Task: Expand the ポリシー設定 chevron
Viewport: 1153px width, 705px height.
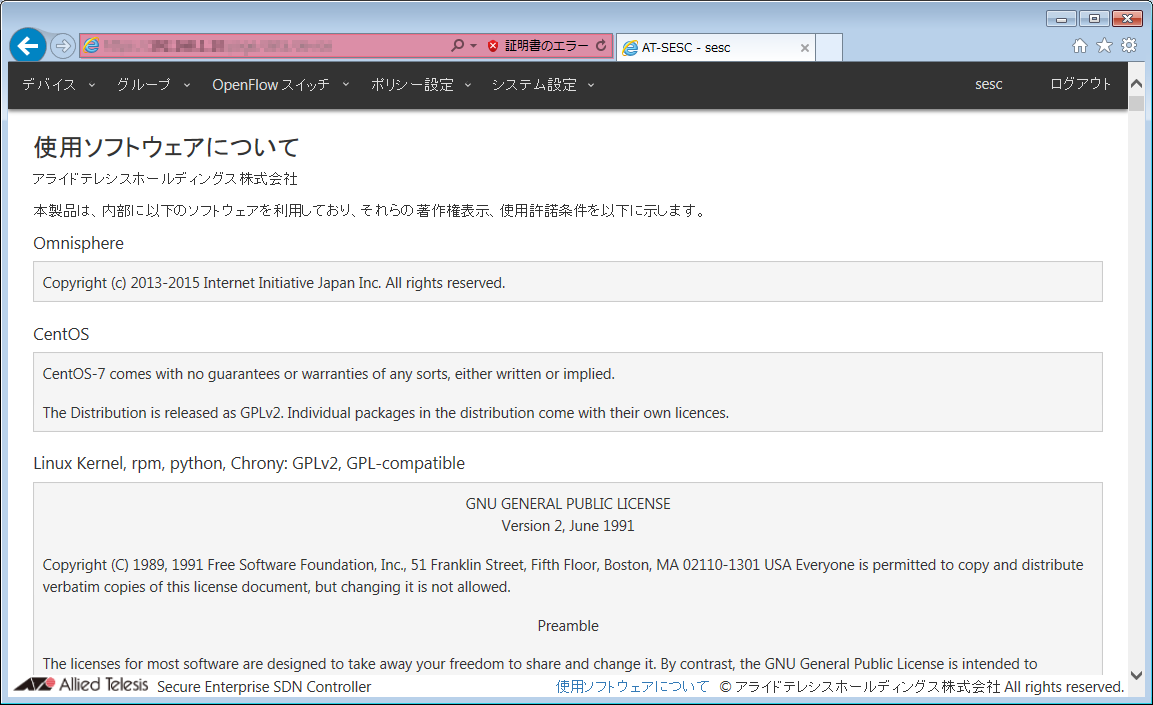Action: click(x=468, y=85)
